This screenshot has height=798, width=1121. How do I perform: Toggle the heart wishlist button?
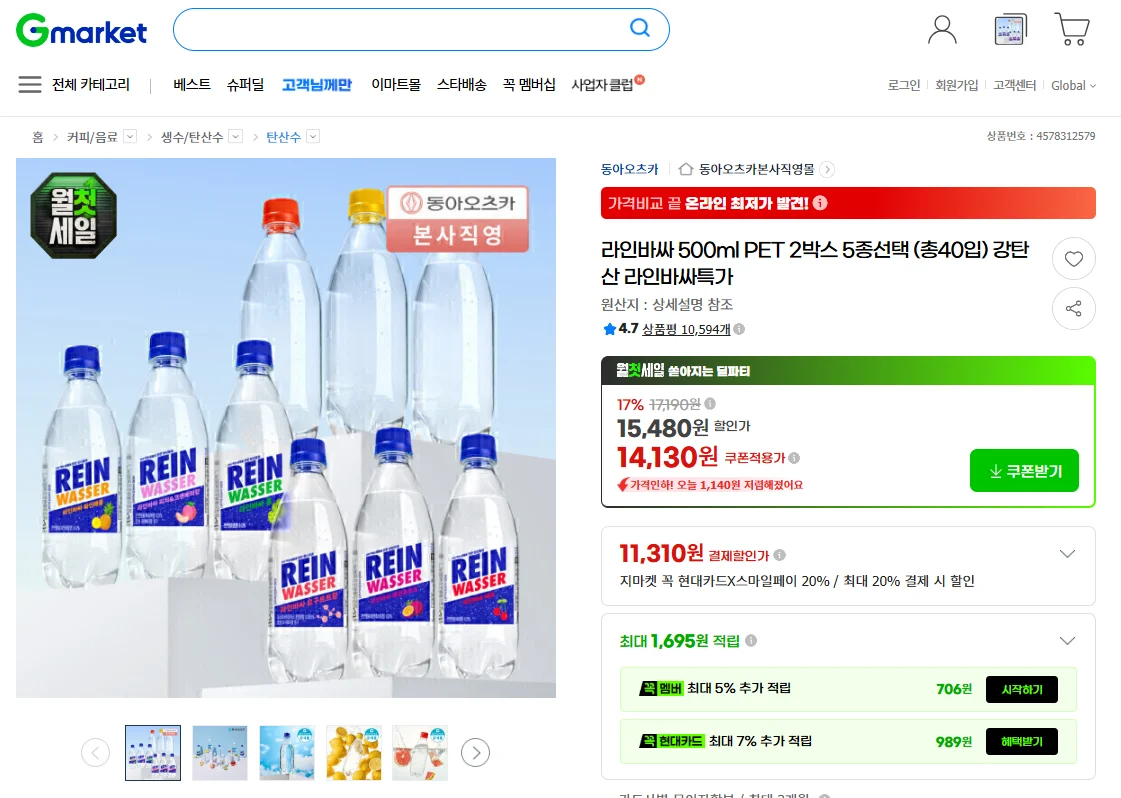[1074, 259]
